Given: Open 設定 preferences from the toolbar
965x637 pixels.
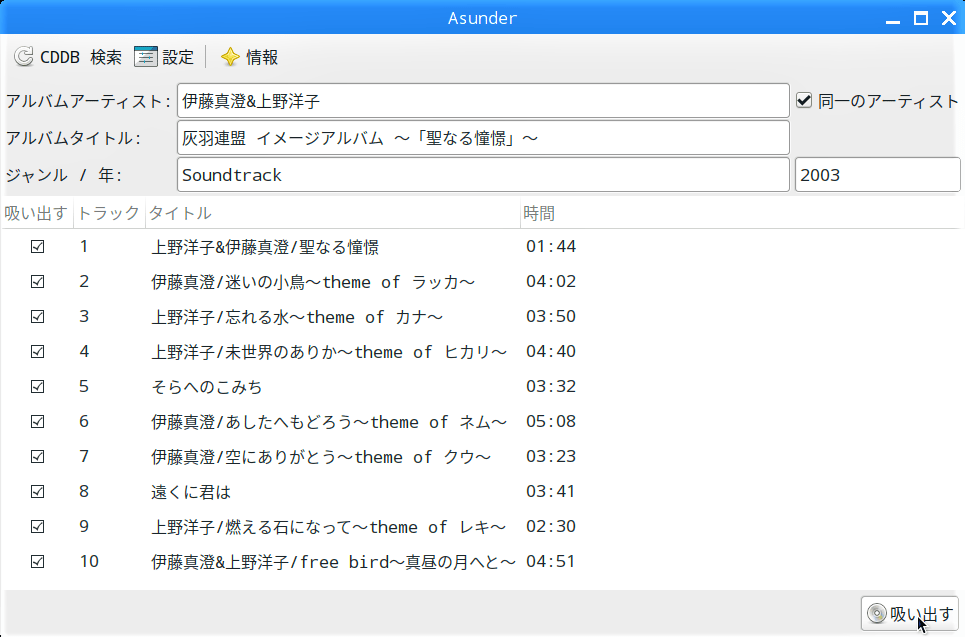Looking at the screenshot, I should click(x=164, y=57).
